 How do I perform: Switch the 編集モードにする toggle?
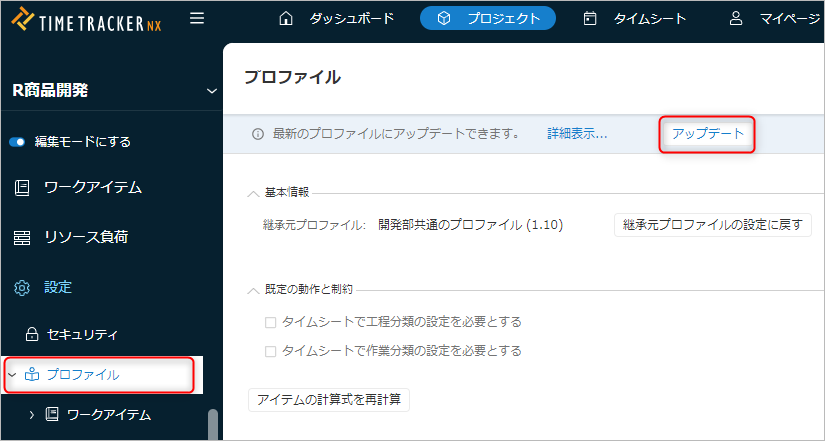pos(17,142)
